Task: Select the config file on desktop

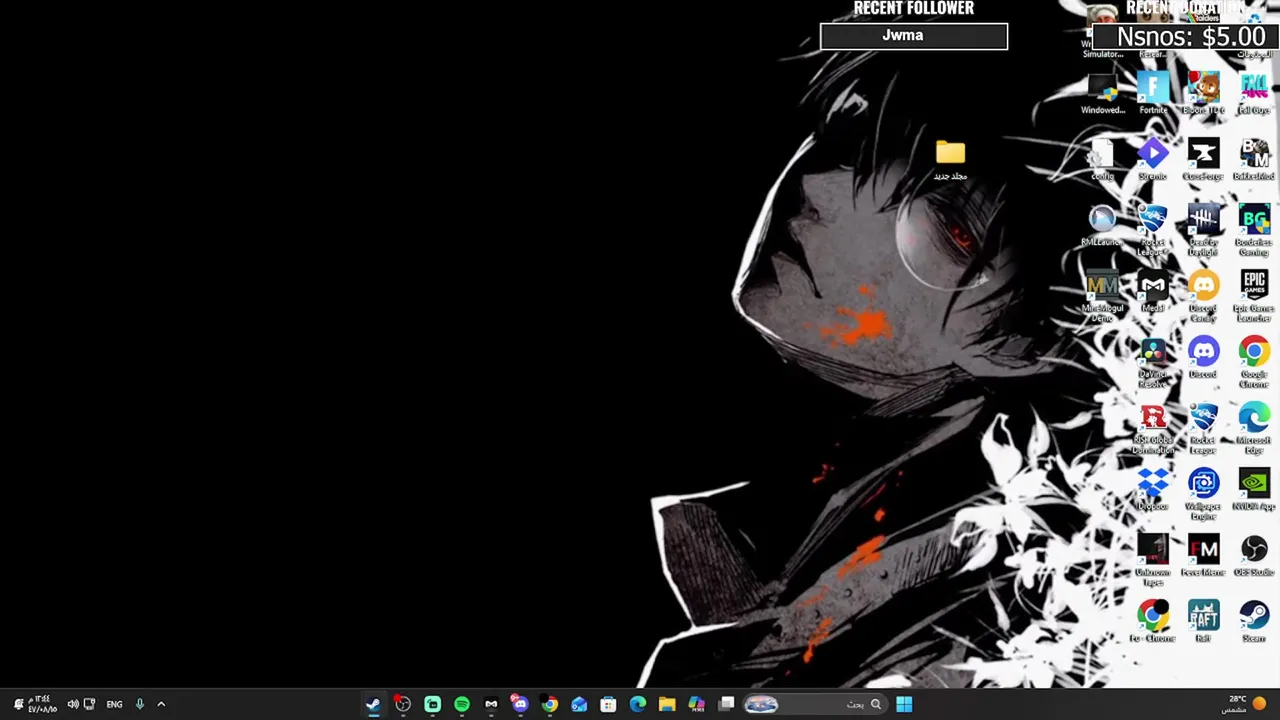Action: 1102,160
